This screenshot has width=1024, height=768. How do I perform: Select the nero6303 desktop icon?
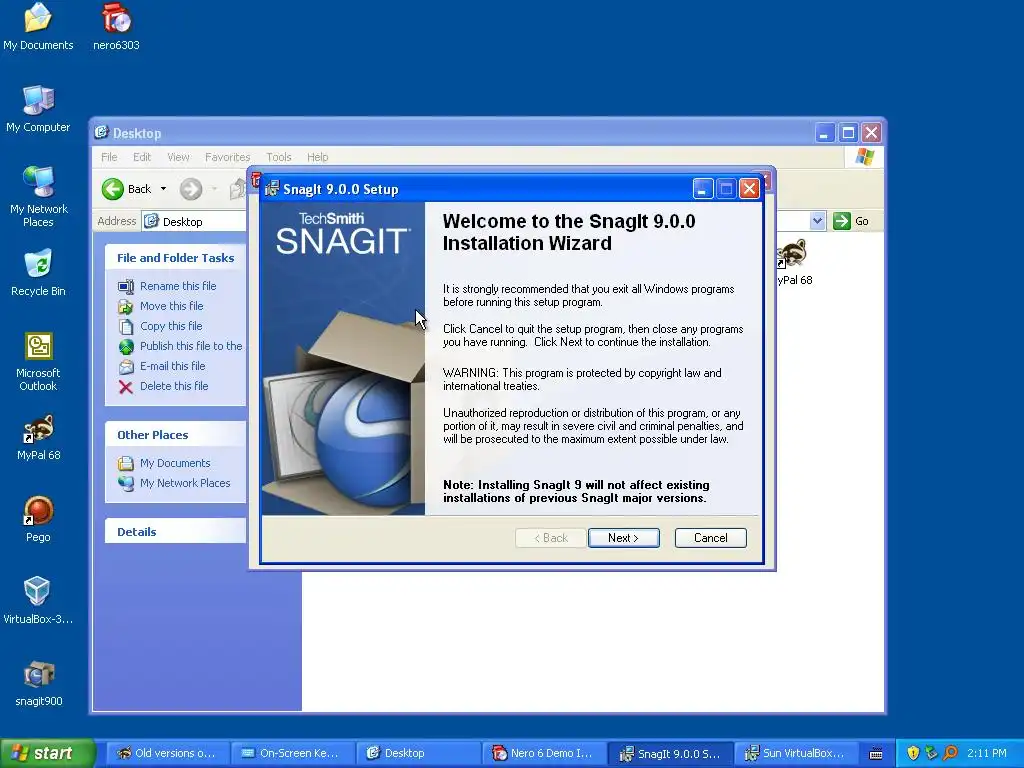(116, 27)
